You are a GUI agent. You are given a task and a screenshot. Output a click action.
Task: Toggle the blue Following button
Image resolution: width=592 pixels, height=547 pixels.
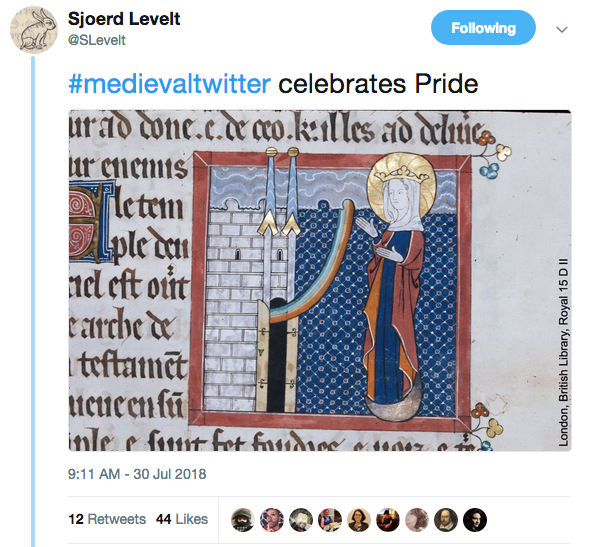(483, 28)
